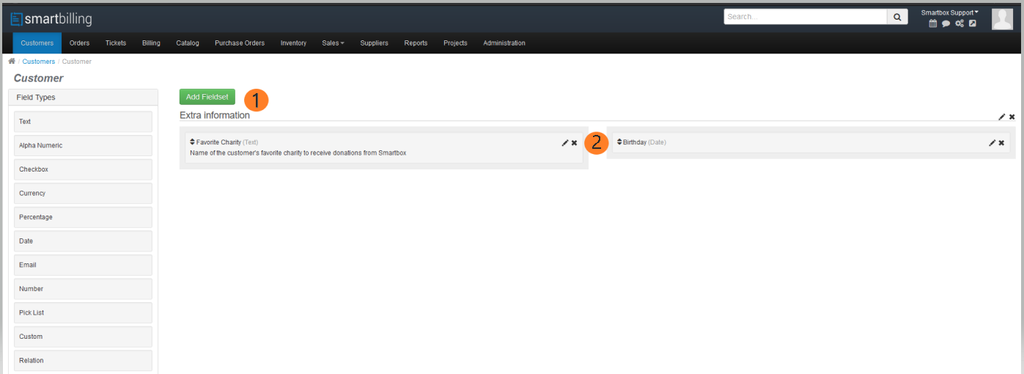Click the Customers breadcrumb link
Image resolution: width=1024 pixels, height=374 pixels.
(39, 61)
